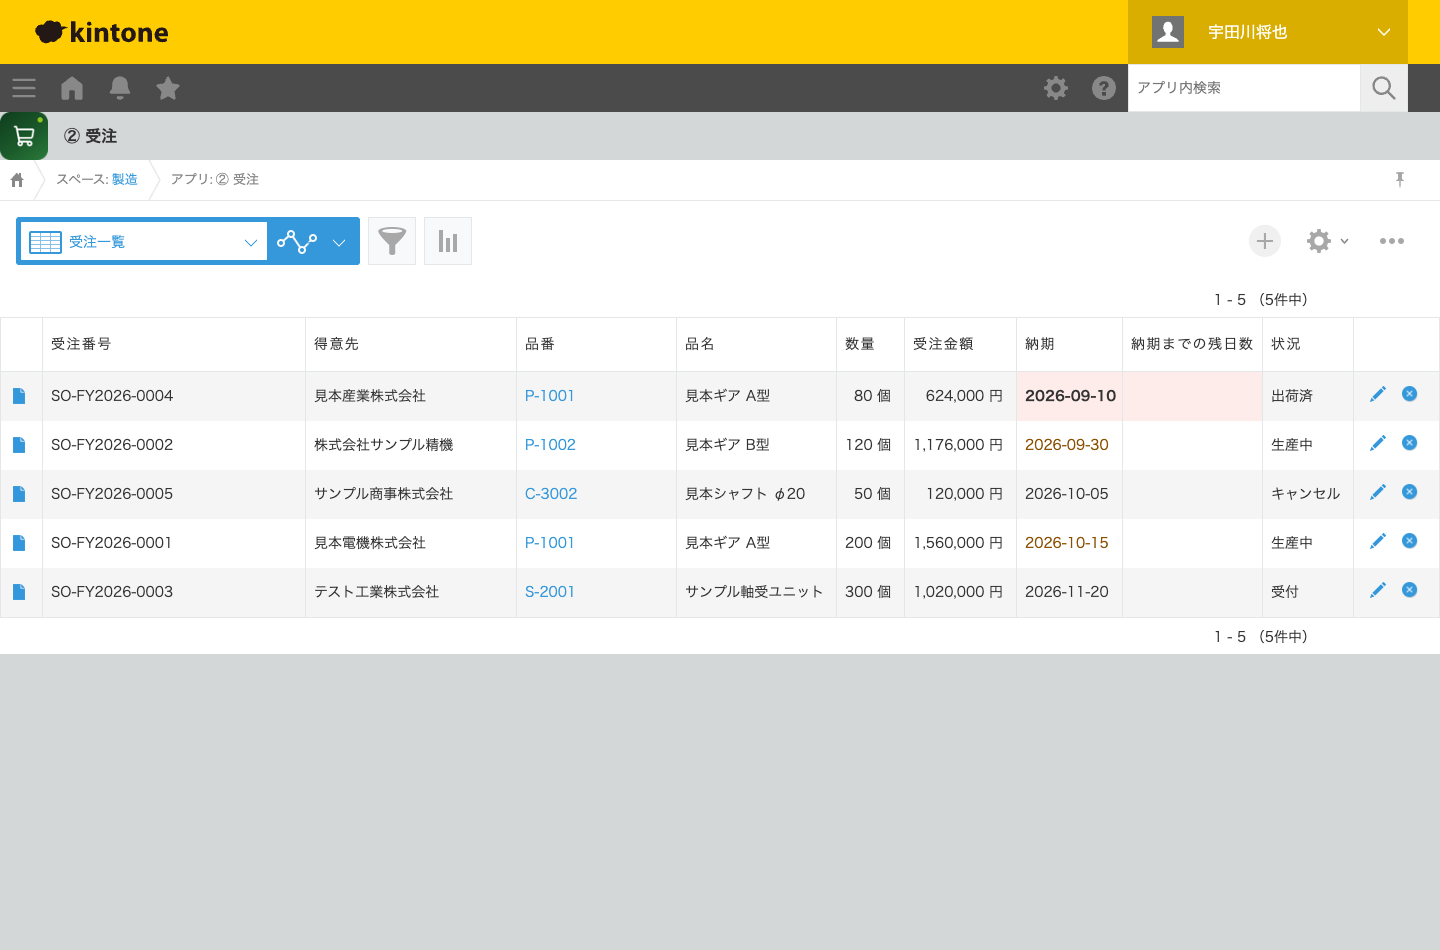Click the kintone logo
Screen dimensions: 1440x950
click(x=102, y=32)
